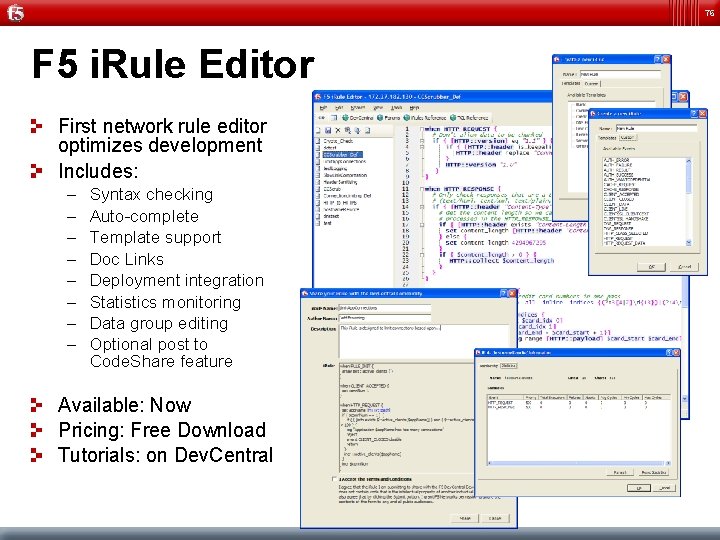Viewport: 720px width, 540px height.
Task: Click the Reset Statistics button
Action: (x=654, y=472)
